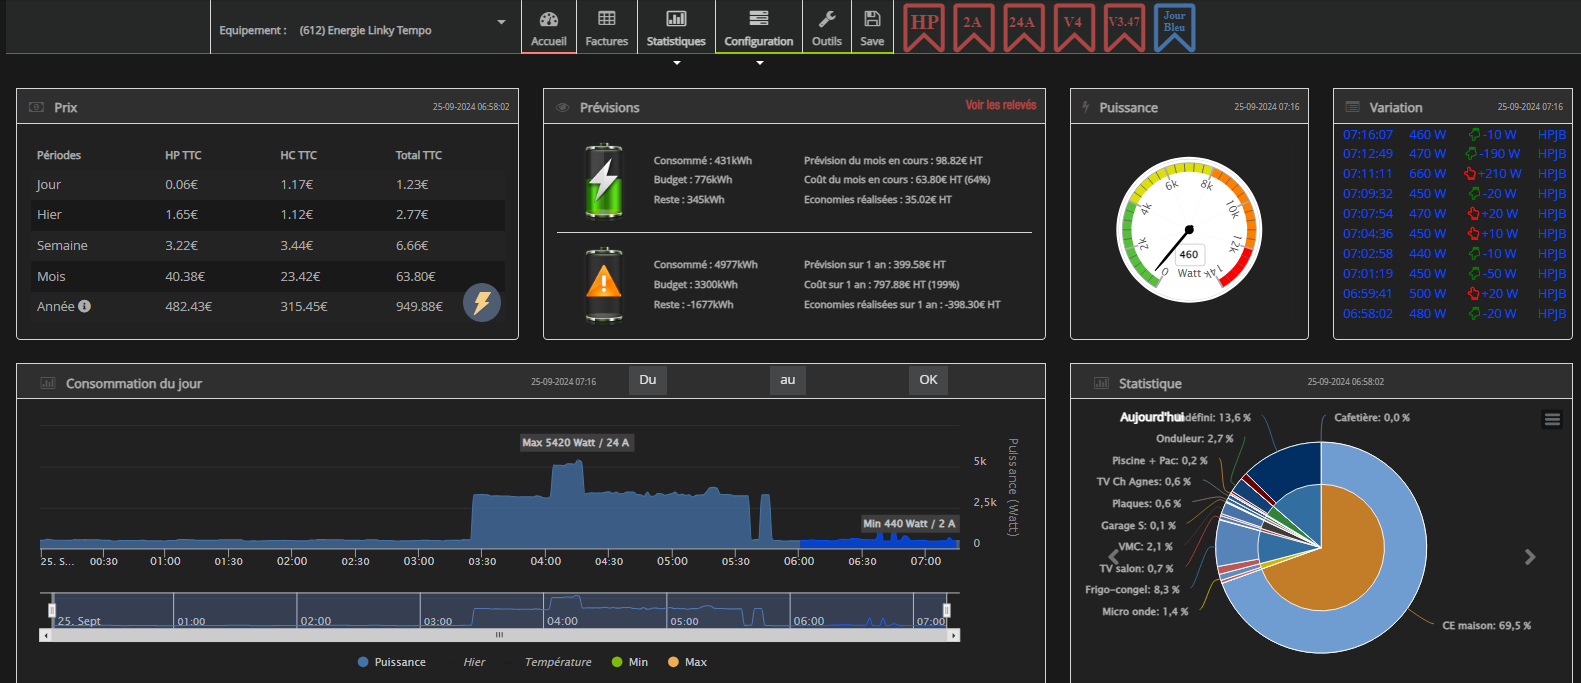Open the Accueil dashboard icon
The width and height of the screenshot is (1581, 683).
pyautogui.click(x=548, y=19)
